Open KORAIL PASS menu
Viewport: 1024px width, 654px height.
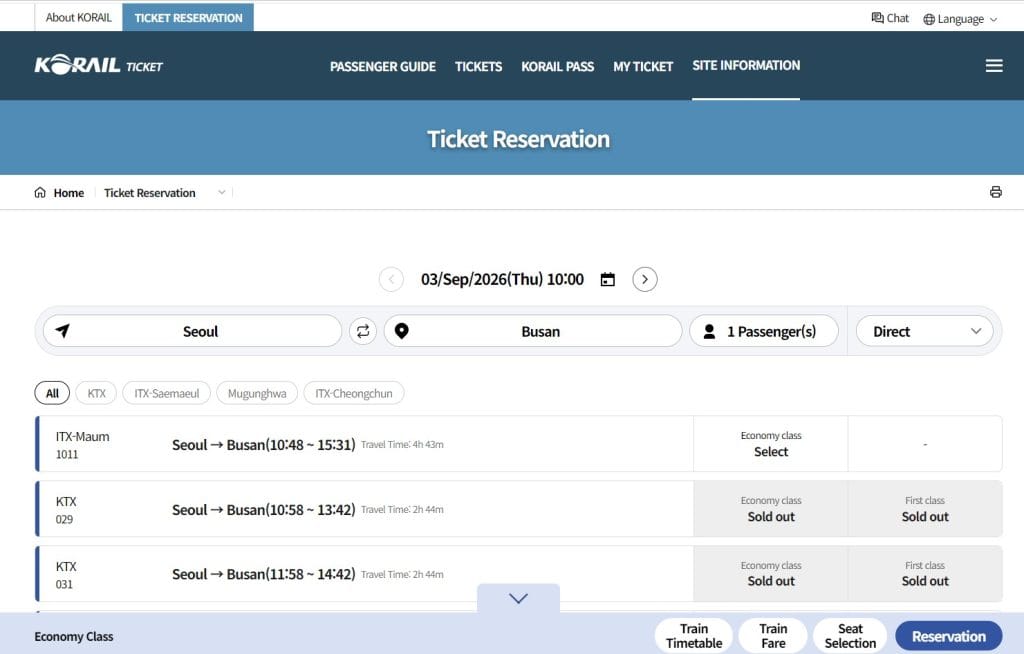558,66
